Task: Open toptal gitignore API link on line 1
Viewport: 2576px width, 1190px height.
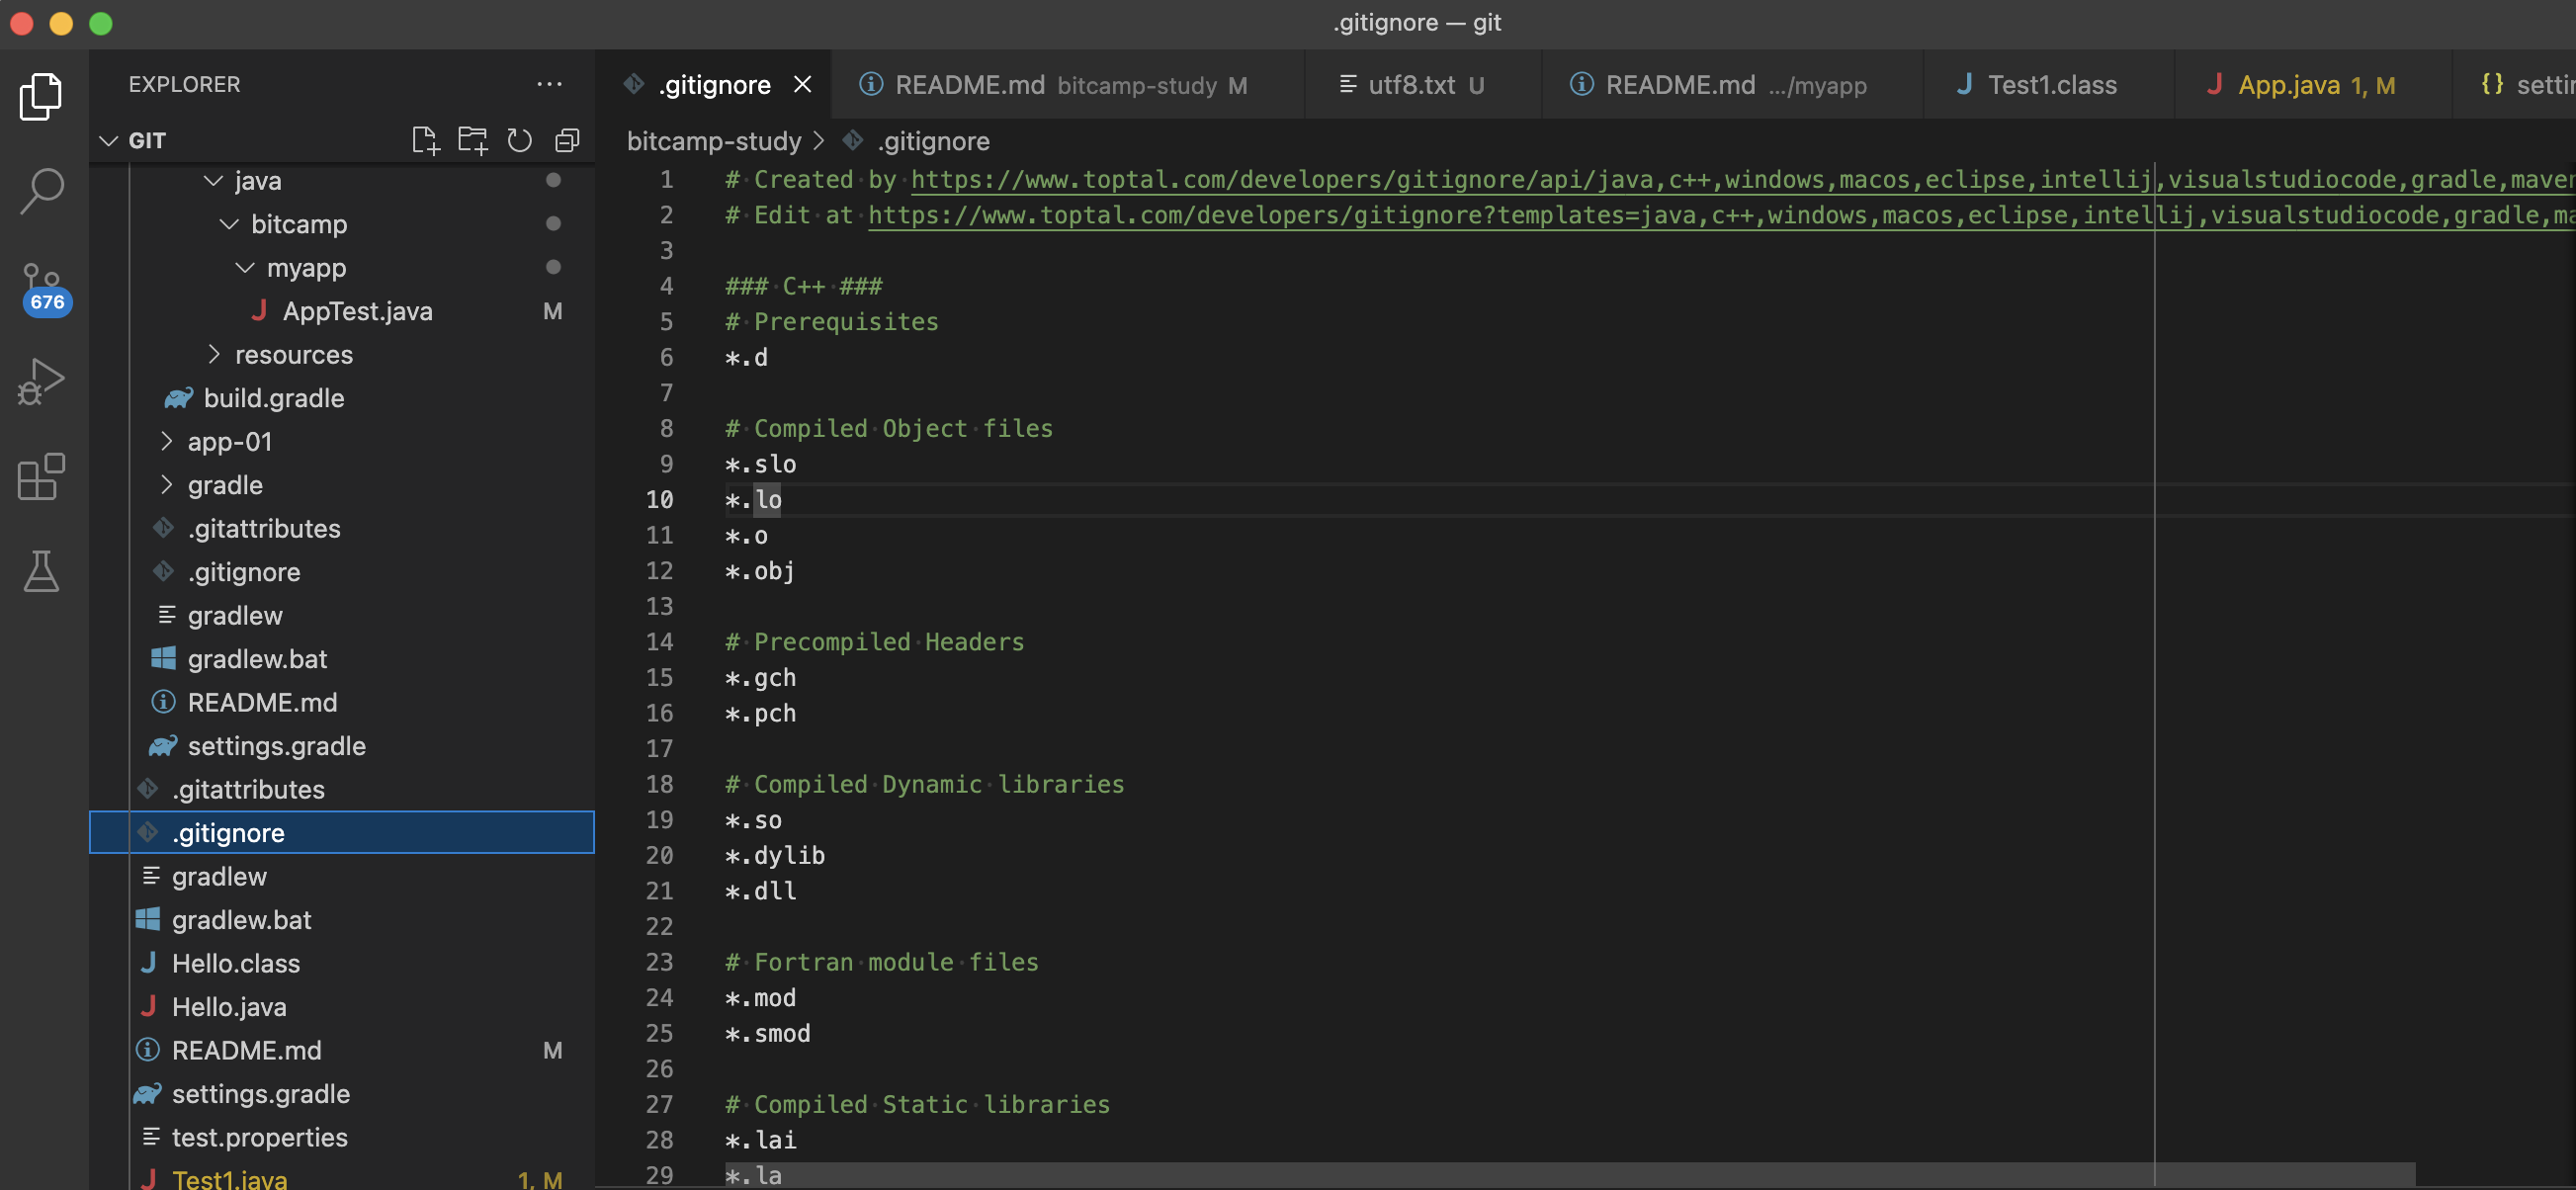Action: (x=1743, y=180)
